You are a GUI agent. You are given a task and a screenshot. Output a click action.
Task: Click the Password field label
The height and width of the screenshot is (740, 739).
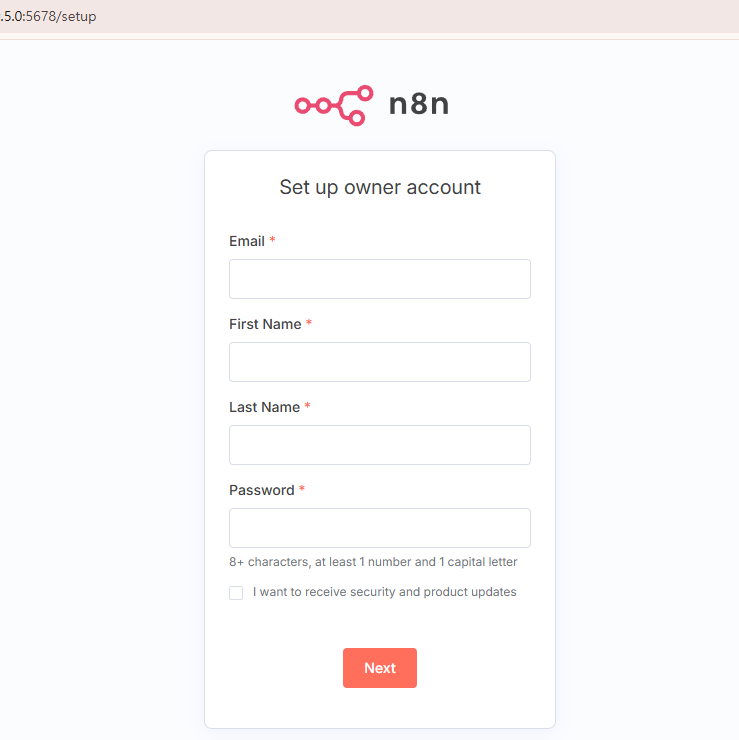coord(262,490)
